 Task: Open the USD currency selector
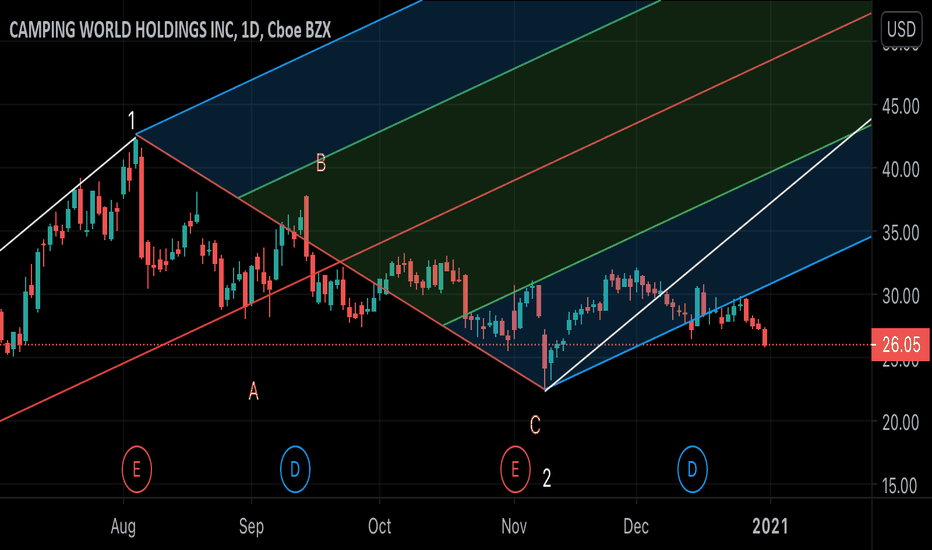pos(901,29)
